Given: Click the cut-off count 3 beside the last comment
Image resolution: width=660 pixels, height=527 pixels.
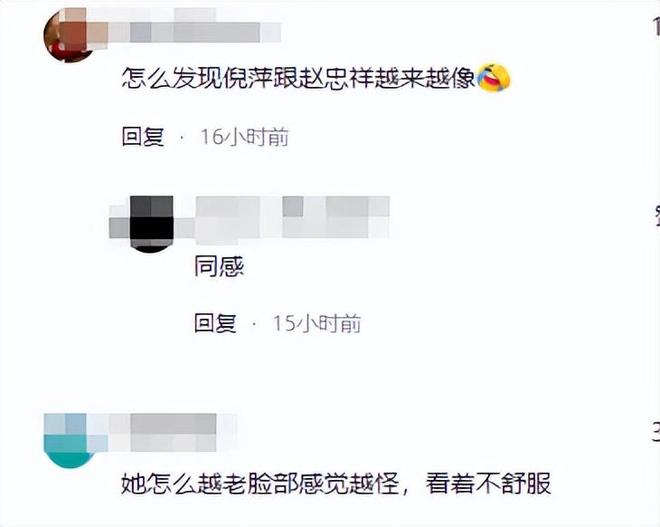Looking at the screenshot, I should coord(656,433).
